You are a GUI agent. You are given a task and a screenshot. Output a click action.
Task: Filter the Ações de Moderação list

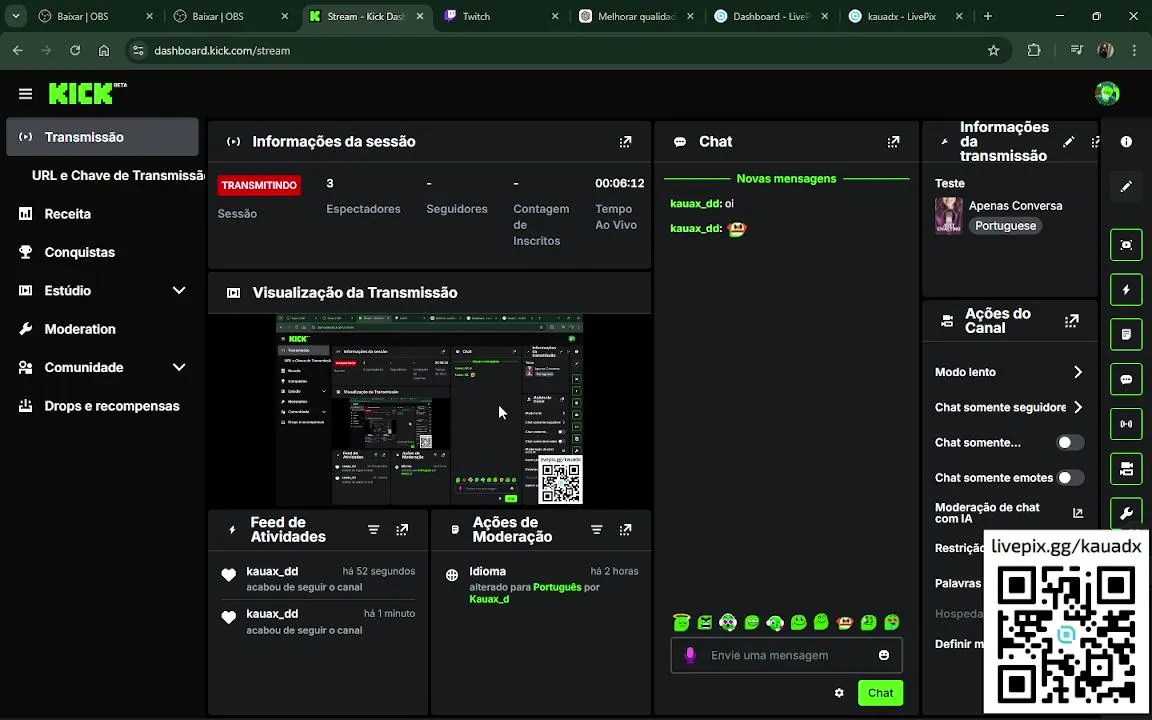click(x=597, y=530)
